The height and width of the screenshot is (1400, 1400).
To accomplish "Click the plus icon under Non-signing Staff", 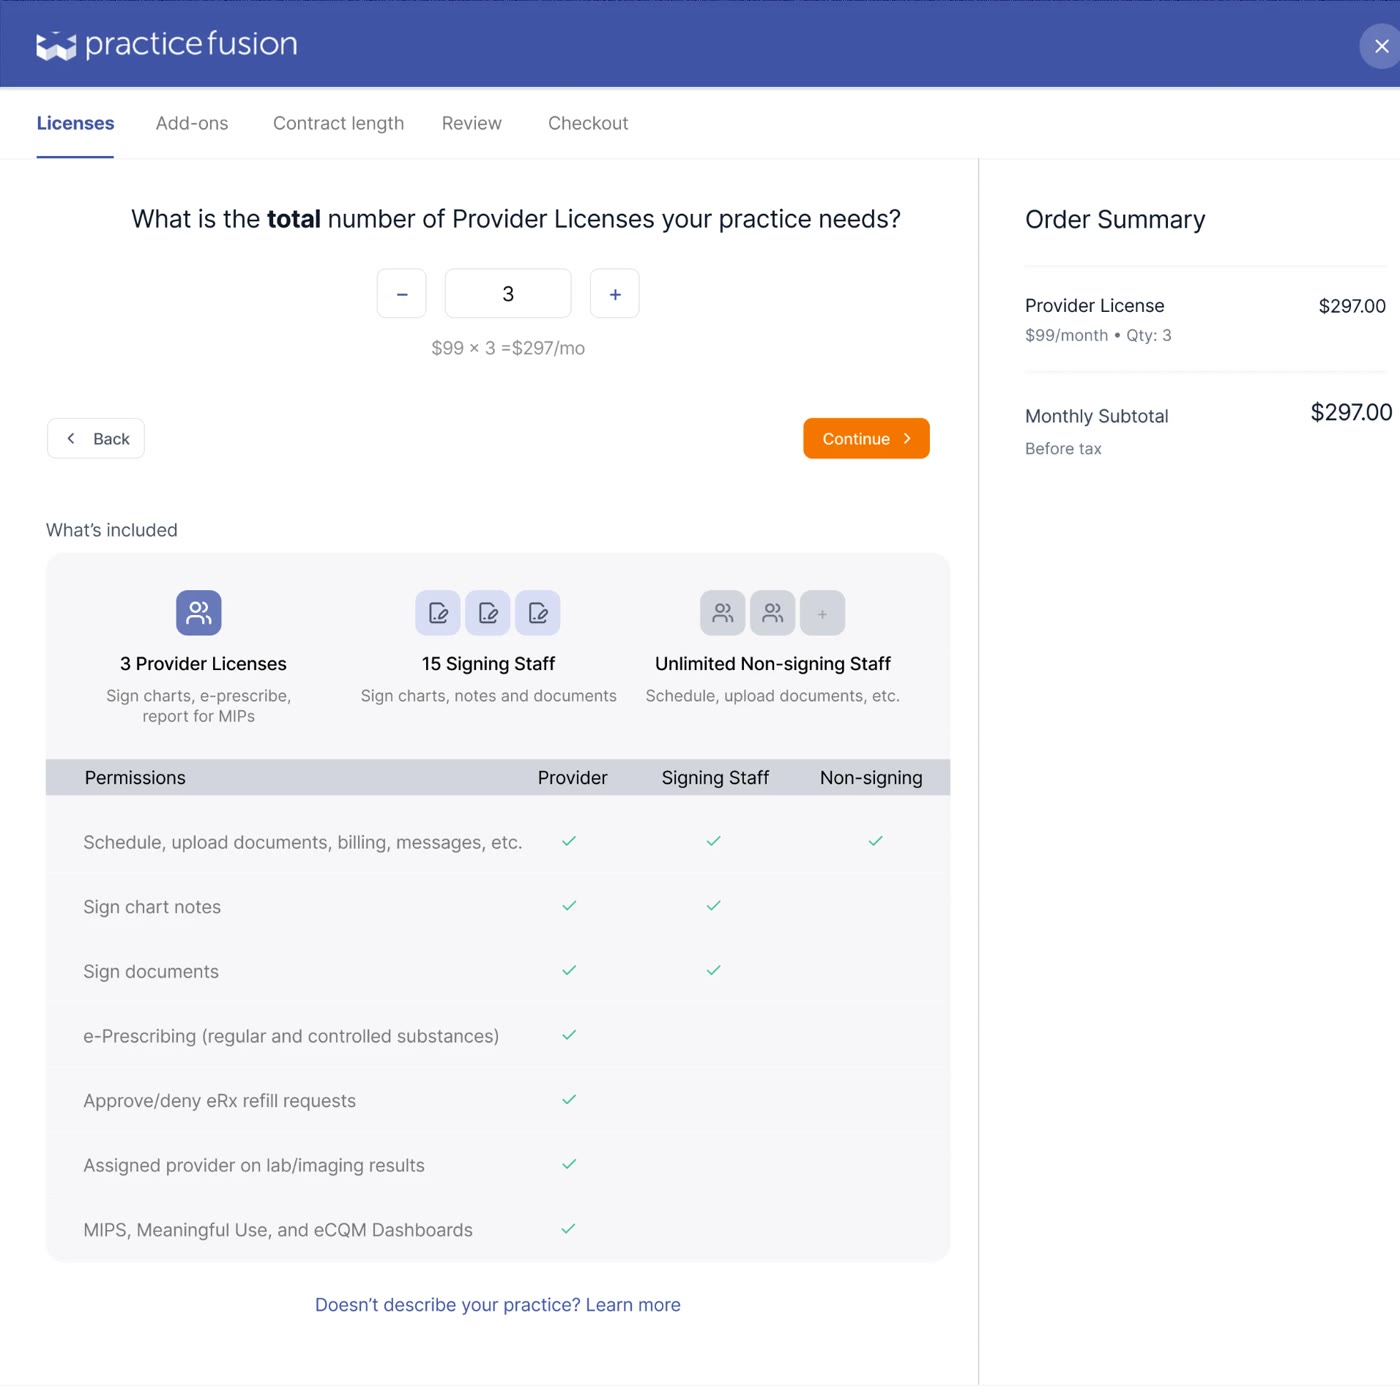I will 823,613.
